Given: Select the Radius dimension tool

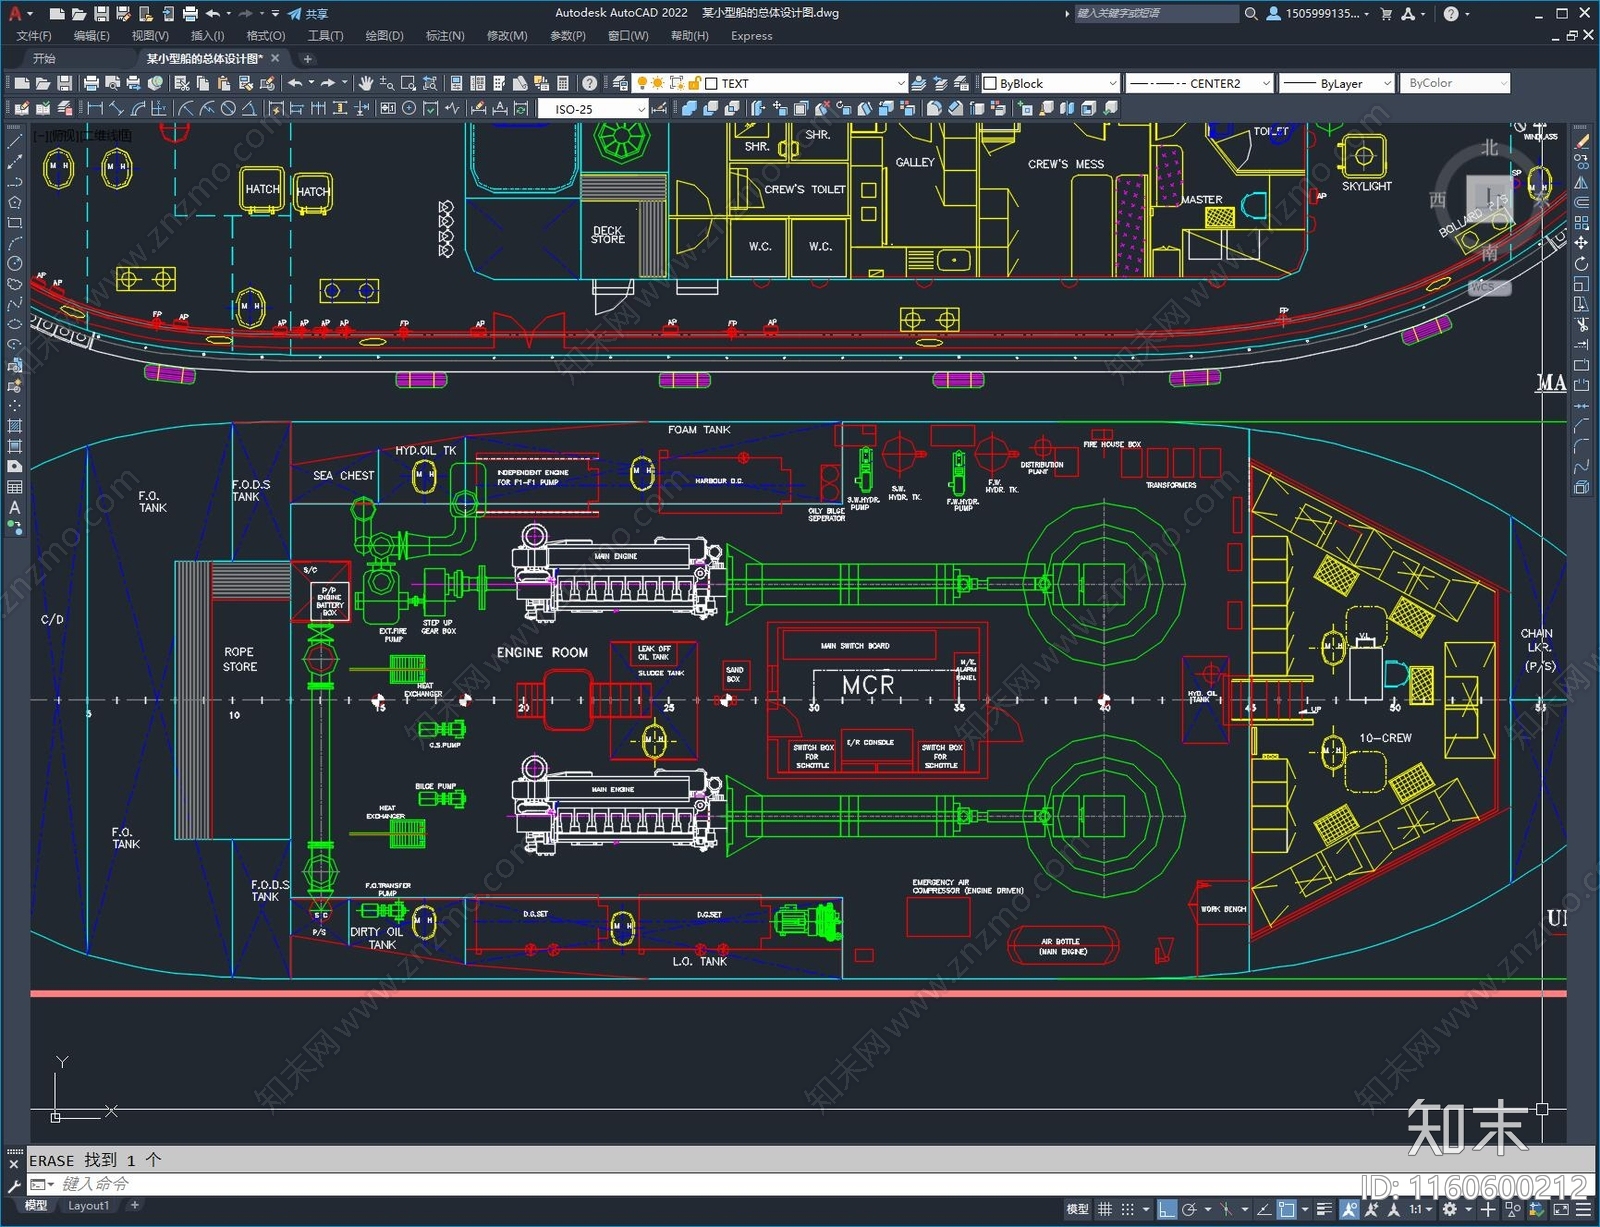Looking at the screenshot, I should [x=185, y=108].
